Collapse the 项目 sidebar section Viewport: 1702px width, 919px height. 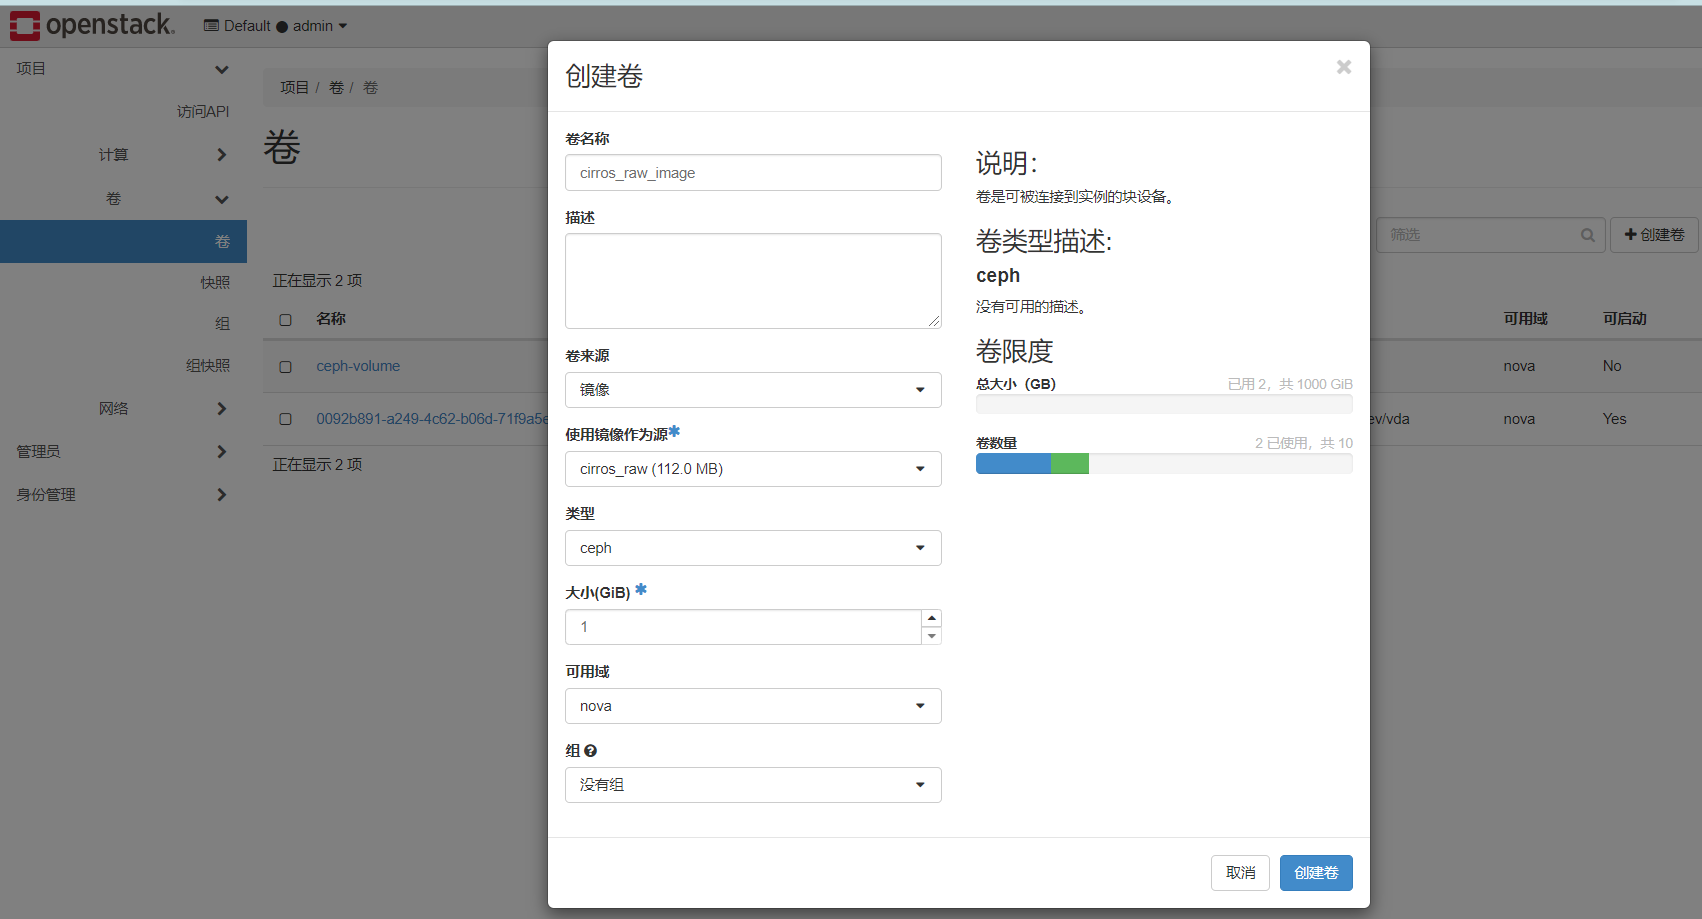pyautogui.click(x=123, y=69)
